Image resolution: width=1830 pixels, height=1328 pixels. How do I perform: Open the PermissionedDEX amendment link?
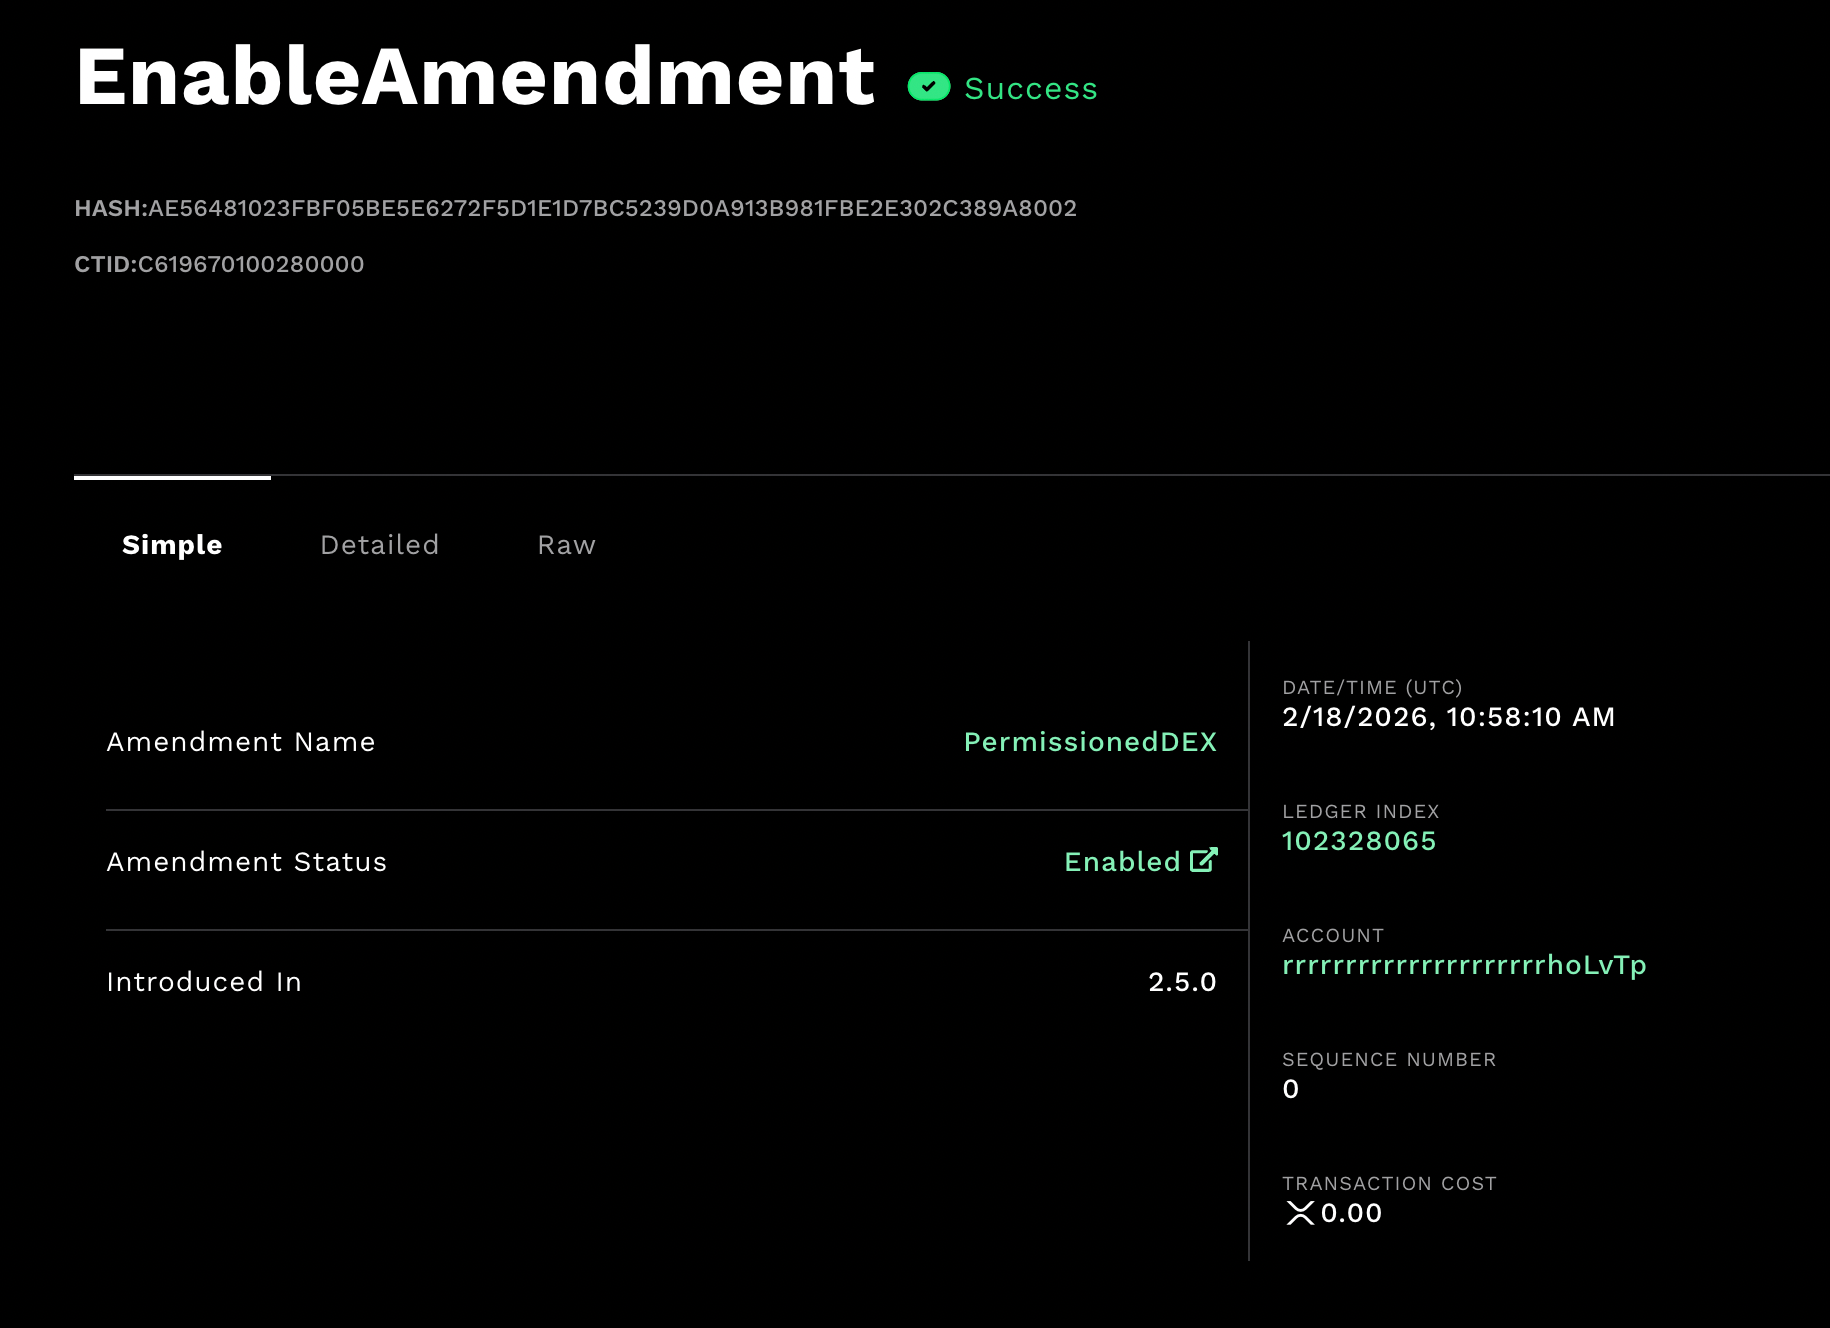tap(1090, 742)
